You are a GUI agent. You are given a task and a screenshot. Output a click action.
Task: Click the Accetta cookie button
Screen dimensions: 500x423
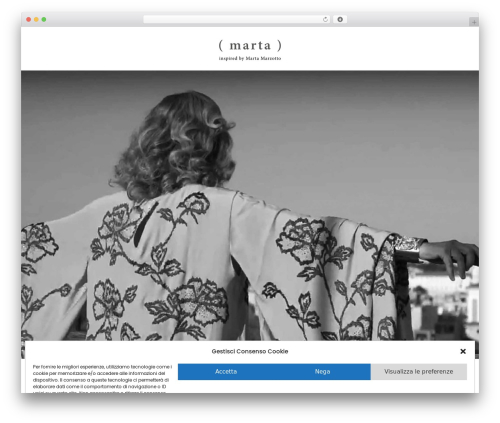click(x=226, y=371)
